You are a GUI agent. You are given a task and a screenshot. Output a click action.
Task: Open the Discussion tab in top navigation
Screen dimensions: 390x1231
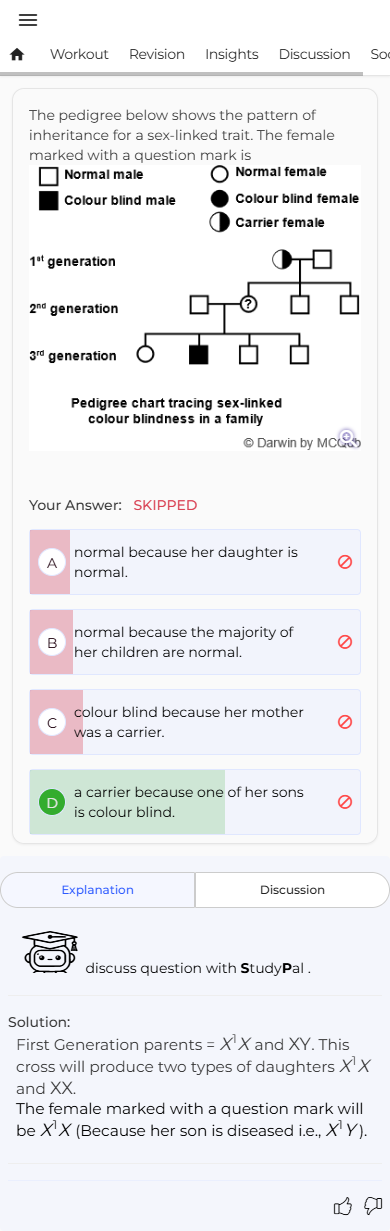[x=314, y=55]
